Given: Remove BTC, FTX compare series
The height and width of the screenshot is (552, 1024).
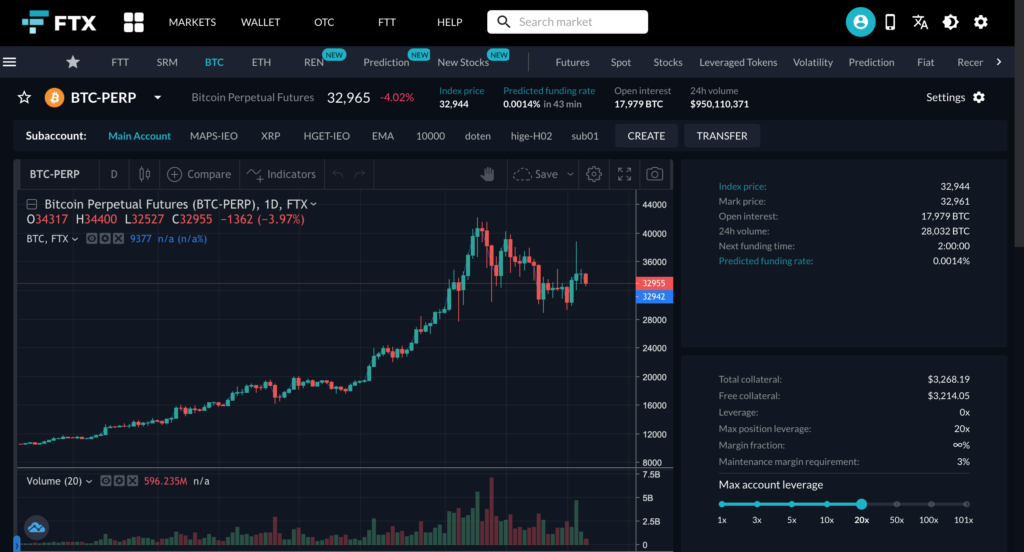Looking at the screenshot, I should pos(118,238).
